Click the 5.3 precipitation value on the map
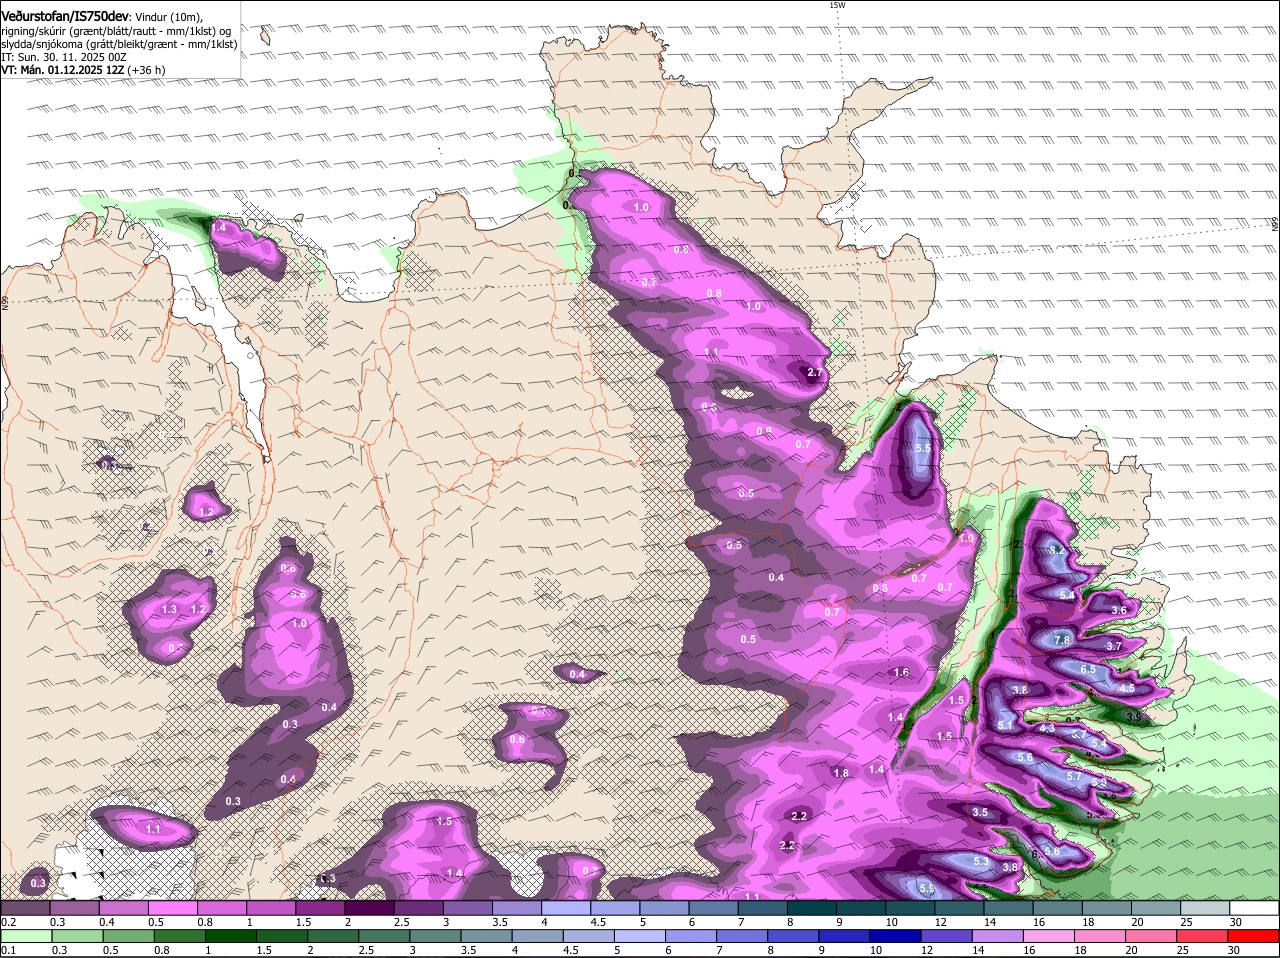Viewport: 1280px width, 958px height. [x=981, y=862]
